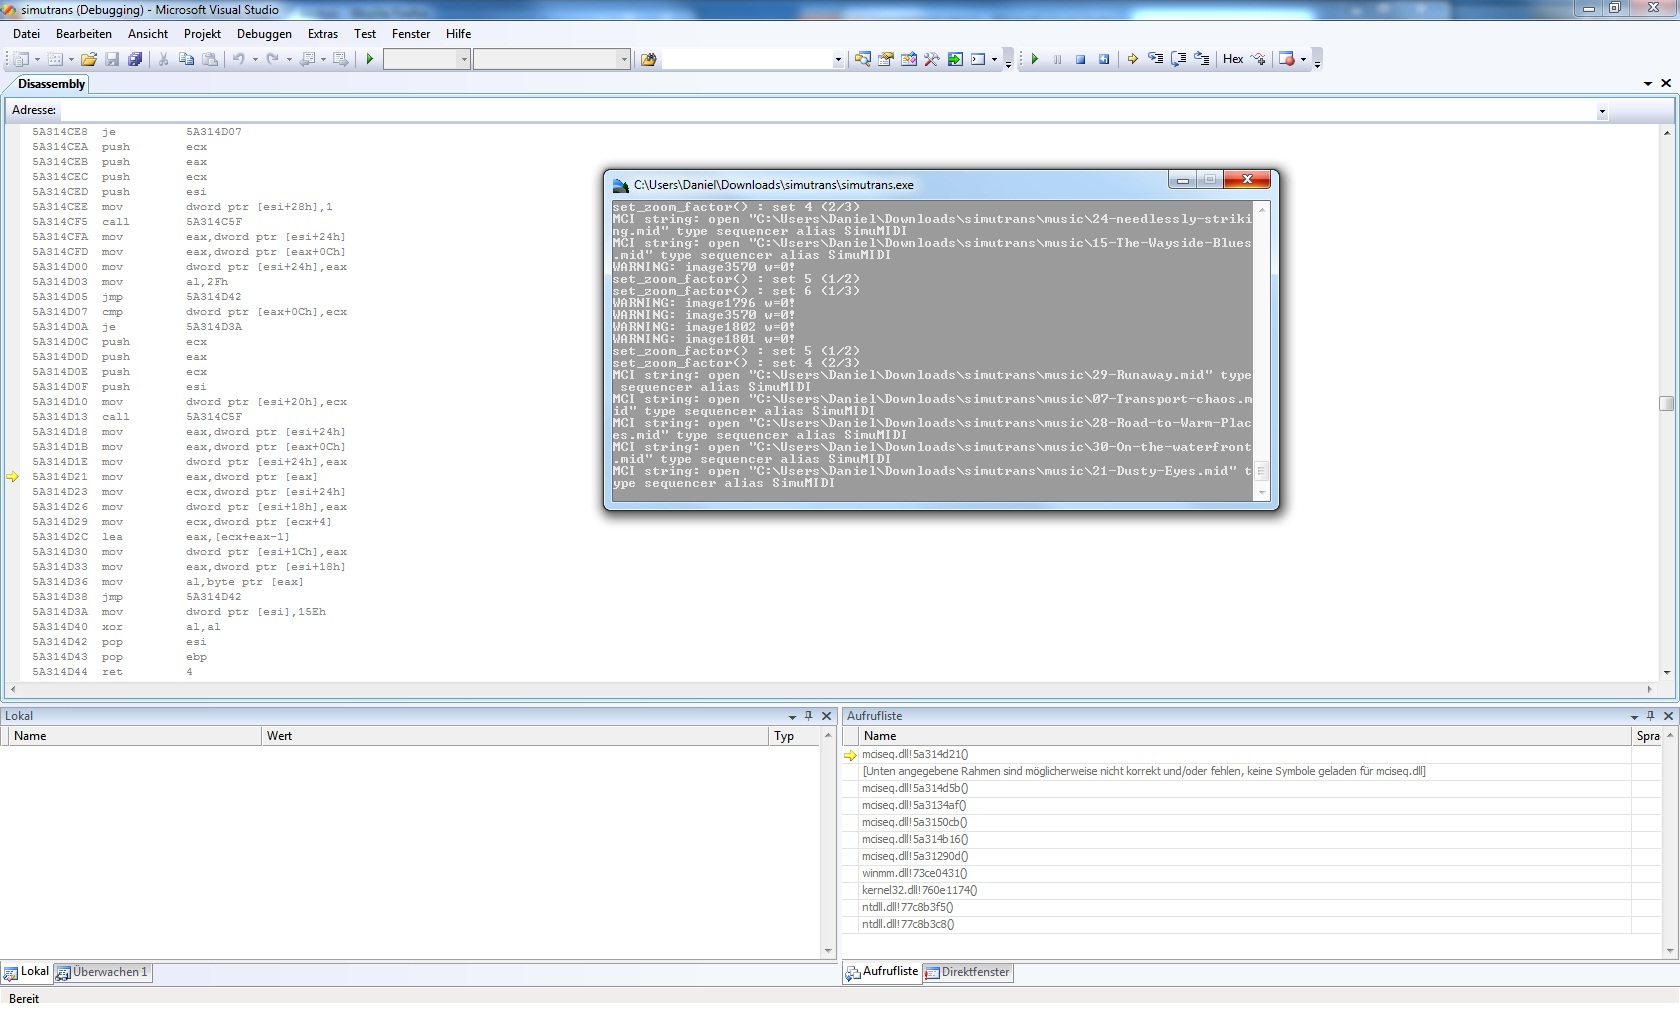Click the Open File folder icon
1680x1024 pixels.
pyautogui.click(x=89, y=60)
